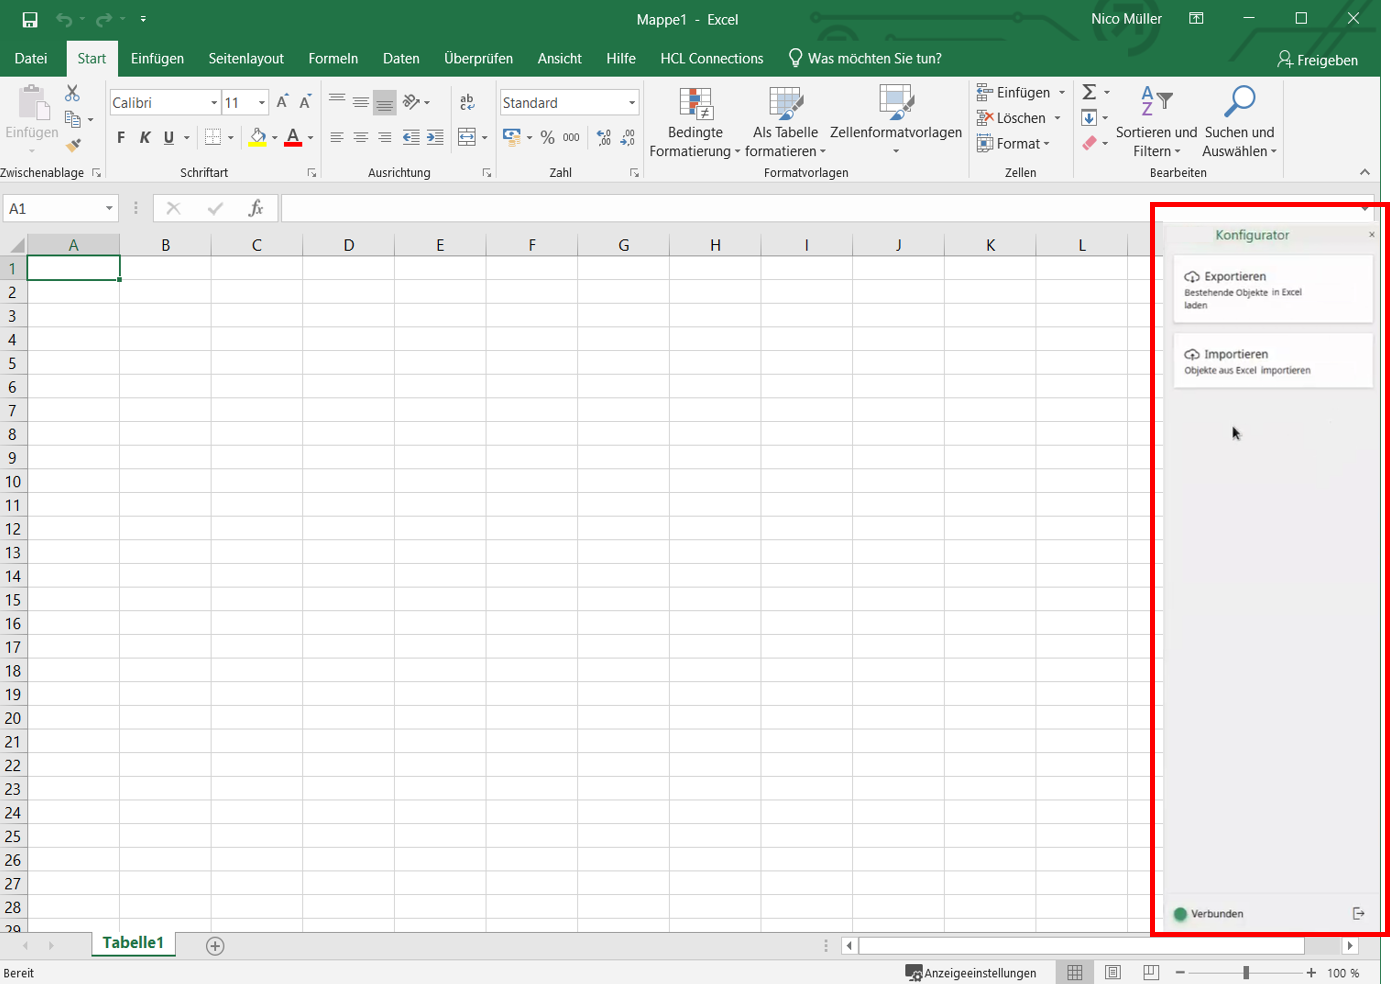Image resolution: width=1392 pixels, height=988 pixels.
Task: Open the Calibri font name dropdown
Action: coord(214,103)
